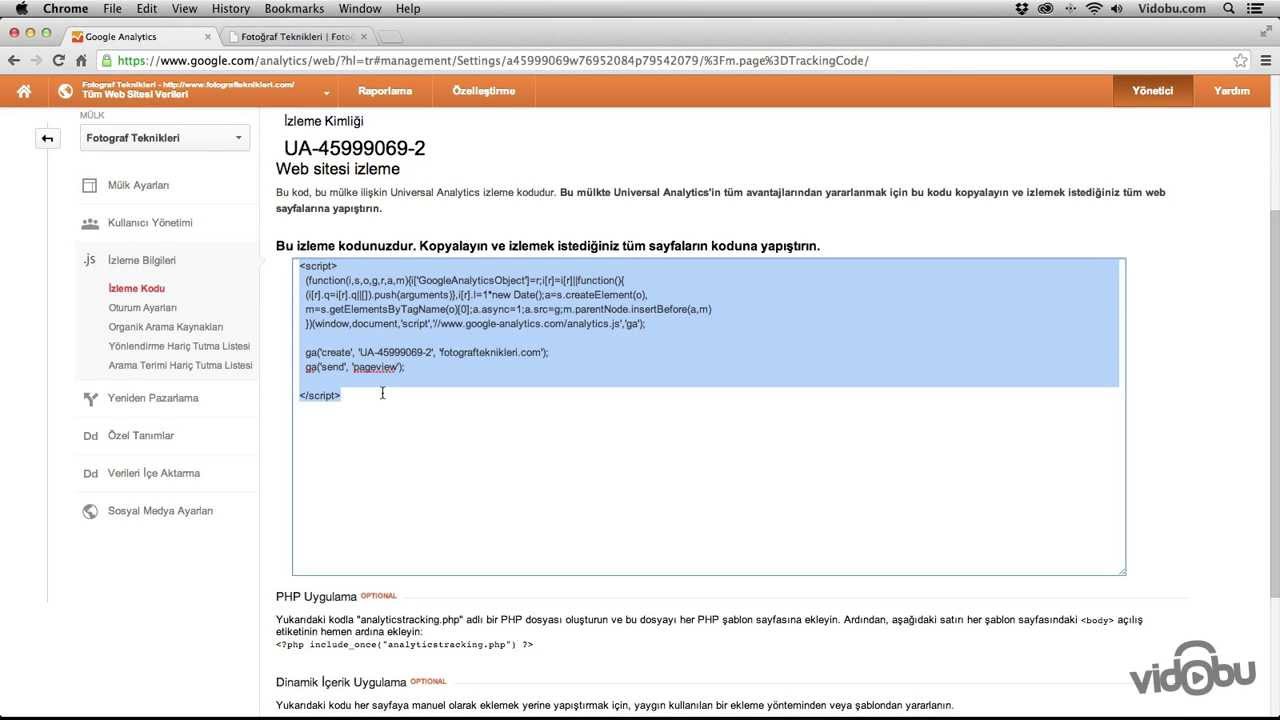Click the Kullanıcı Yönetimi people icon
Screen dimensions: 1280x720
coord(90,223)
